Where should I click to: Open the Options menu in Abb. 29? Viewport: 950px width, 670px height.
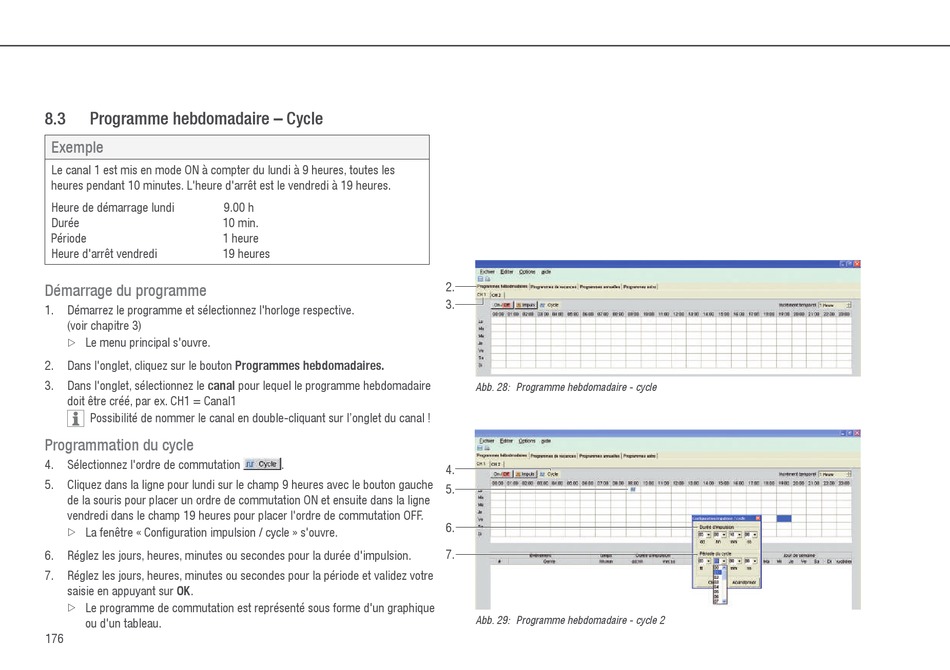[x=527, y=441]
